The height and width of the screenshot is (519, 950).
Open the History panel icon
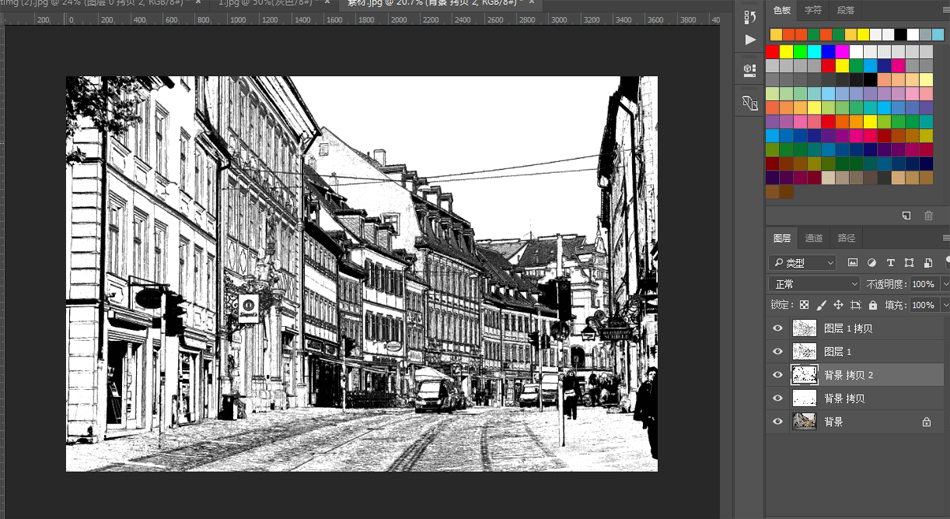coord(750,17)
